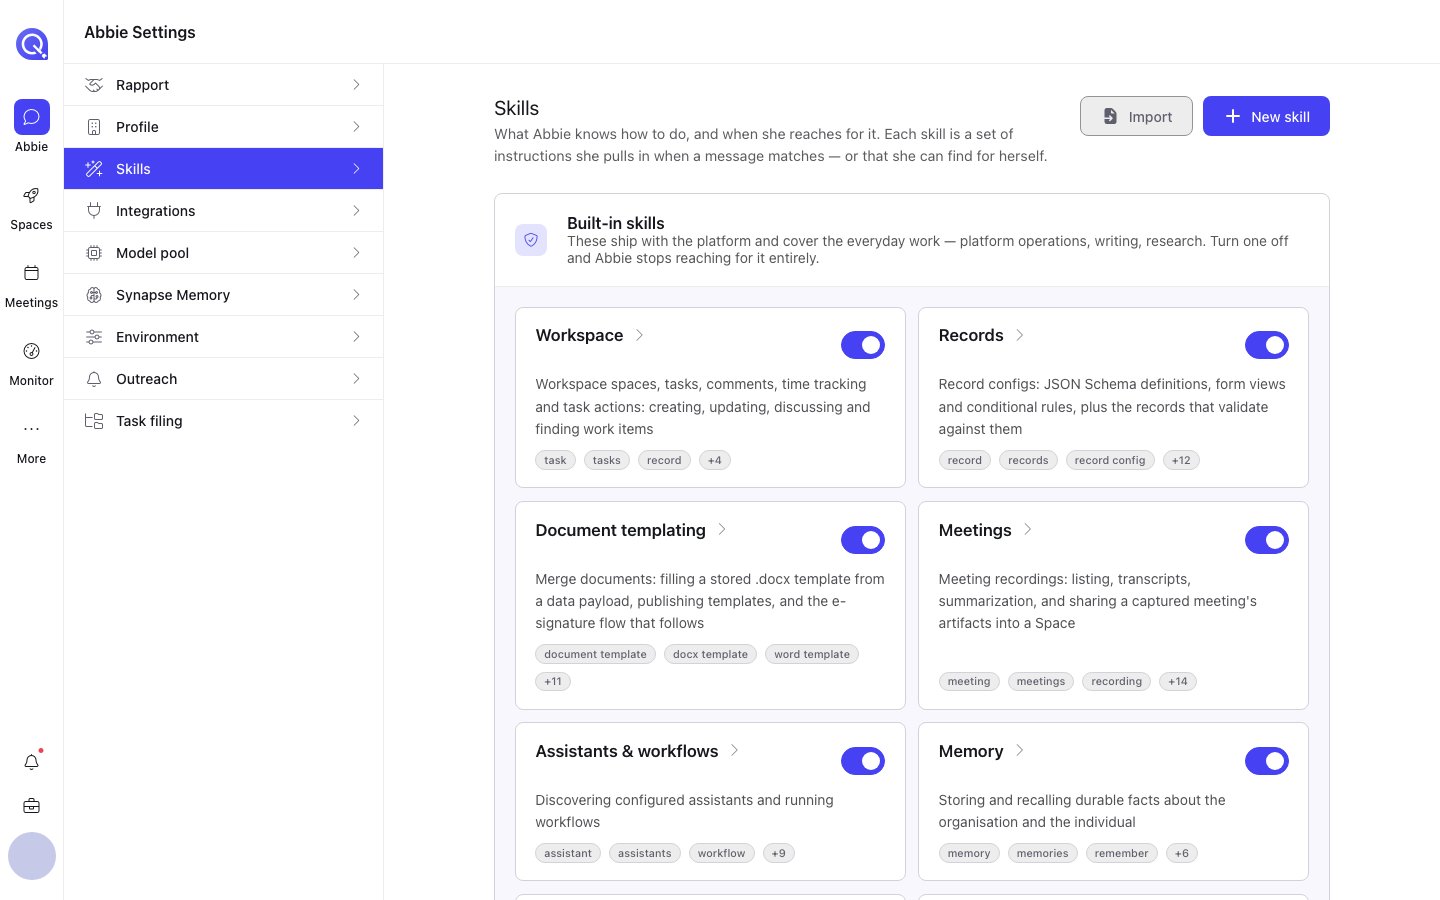
Task: Click the 'remember' tag in Memory
Action: coord(1121,853)
